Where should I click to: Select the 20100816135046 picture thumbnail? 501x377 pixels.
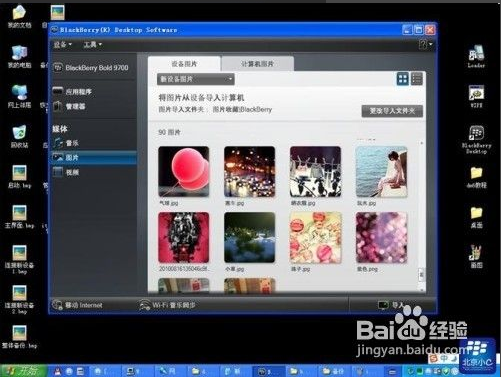click(x=184, y=237)
